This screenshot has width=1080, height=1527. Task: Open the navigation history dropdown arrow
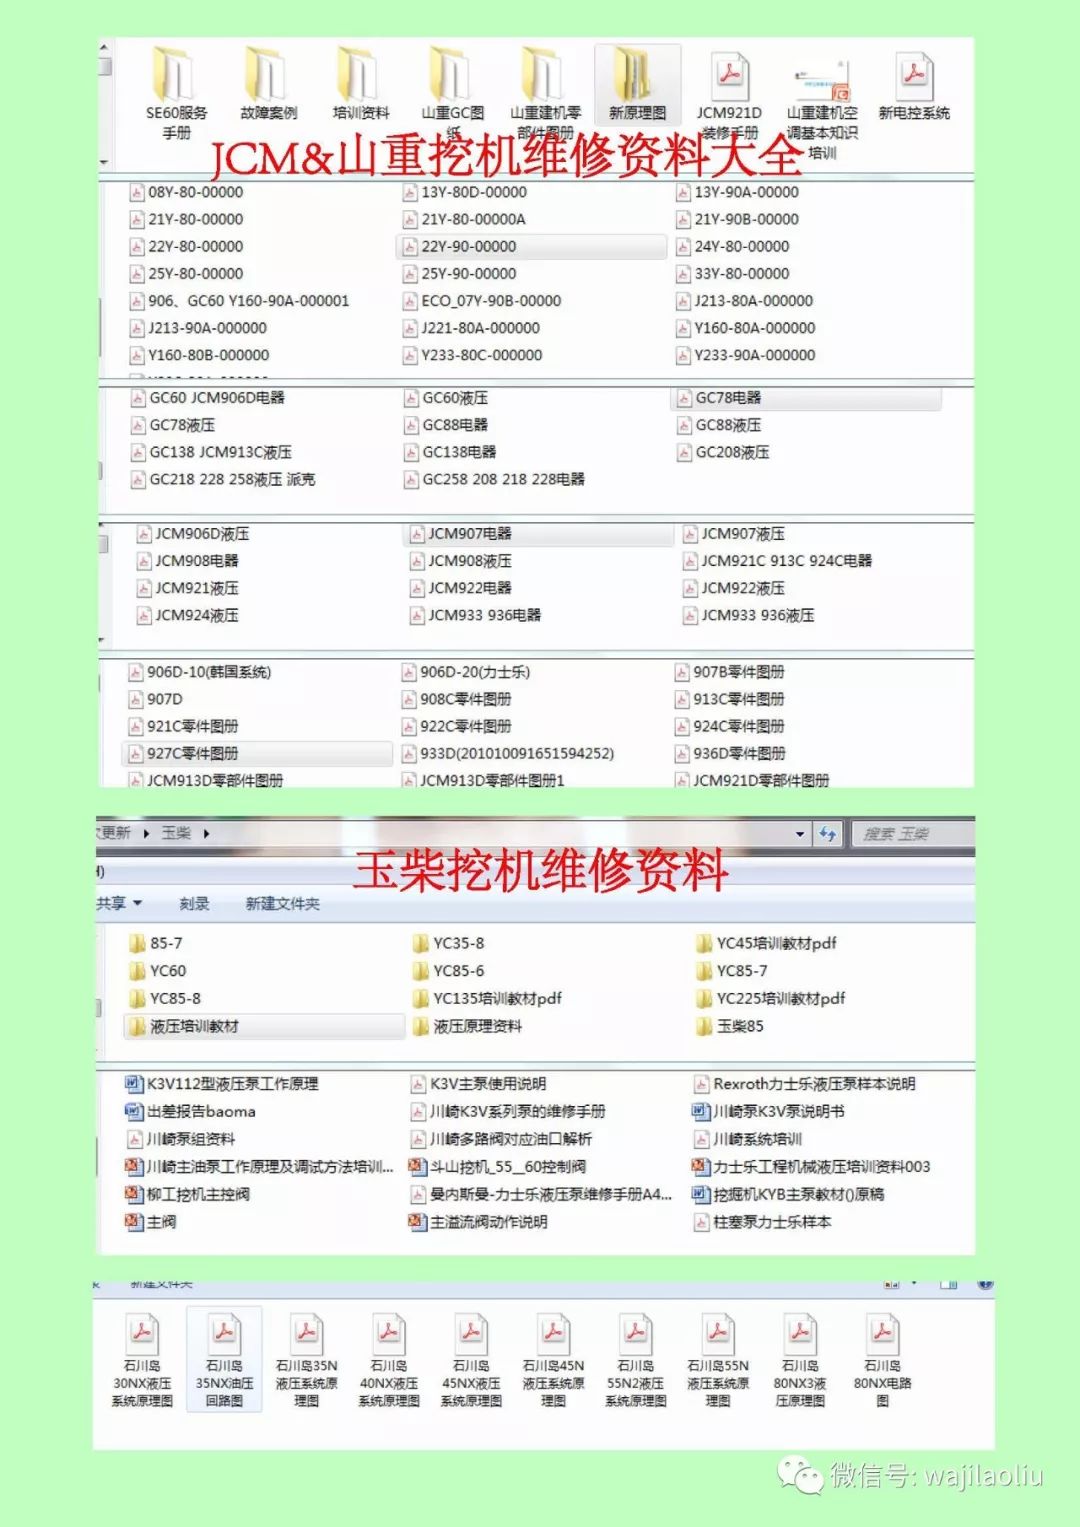[798, 832]
